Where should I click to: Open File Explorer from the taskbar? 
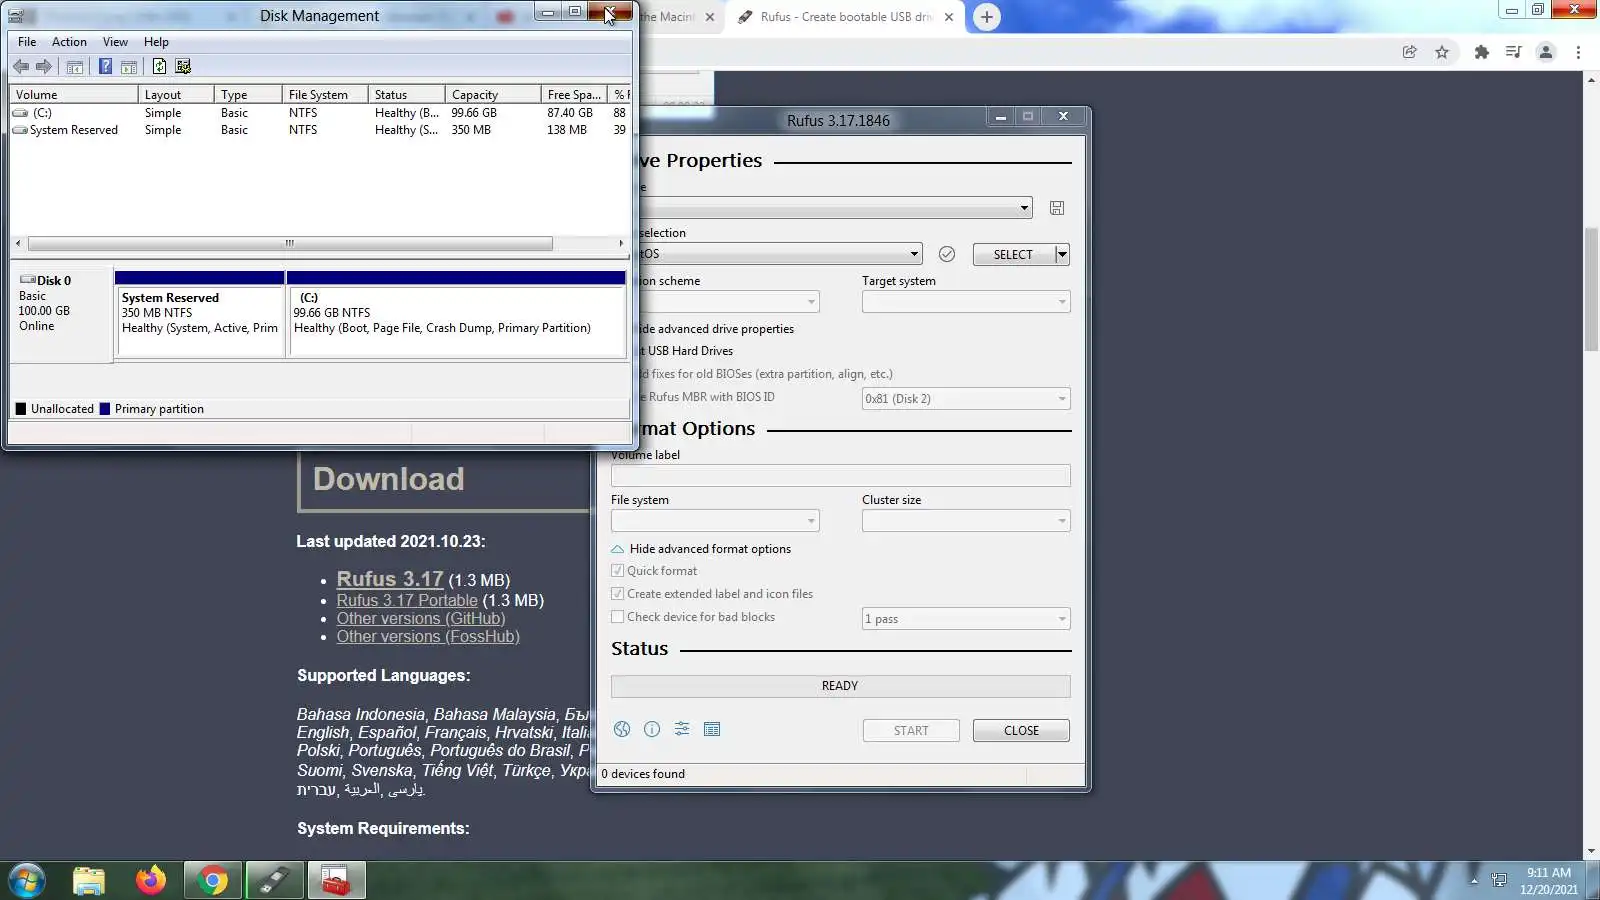[89, 880]
